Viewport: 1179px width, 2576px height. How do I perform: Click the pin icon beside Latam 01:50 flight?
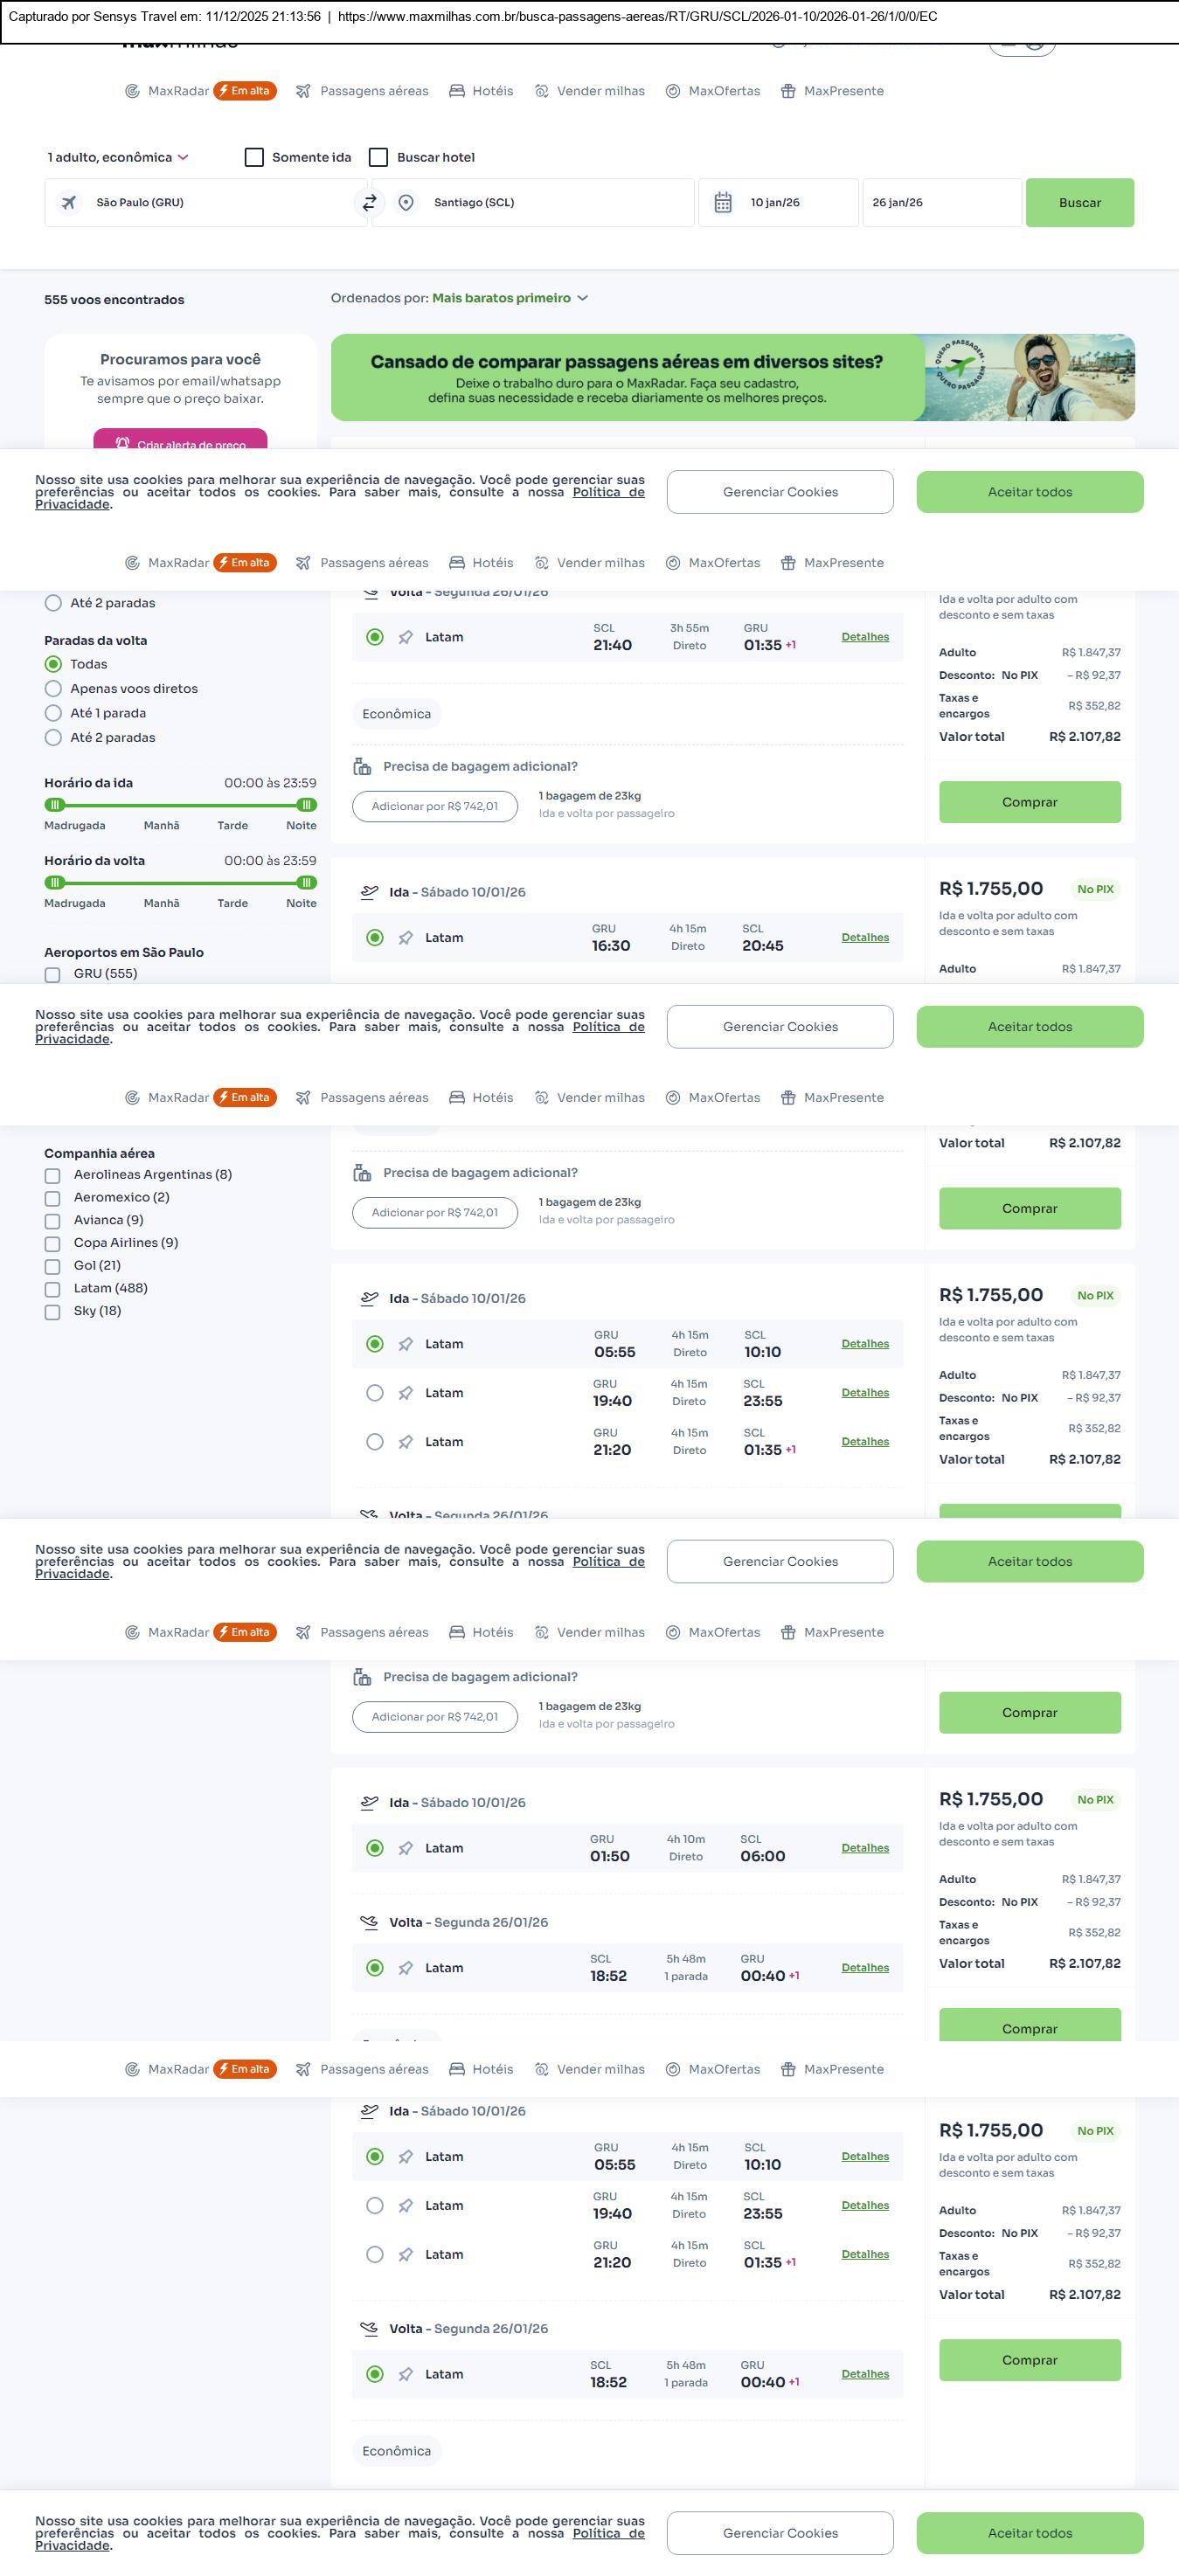pyautogui.click(x=406, y=1848)
